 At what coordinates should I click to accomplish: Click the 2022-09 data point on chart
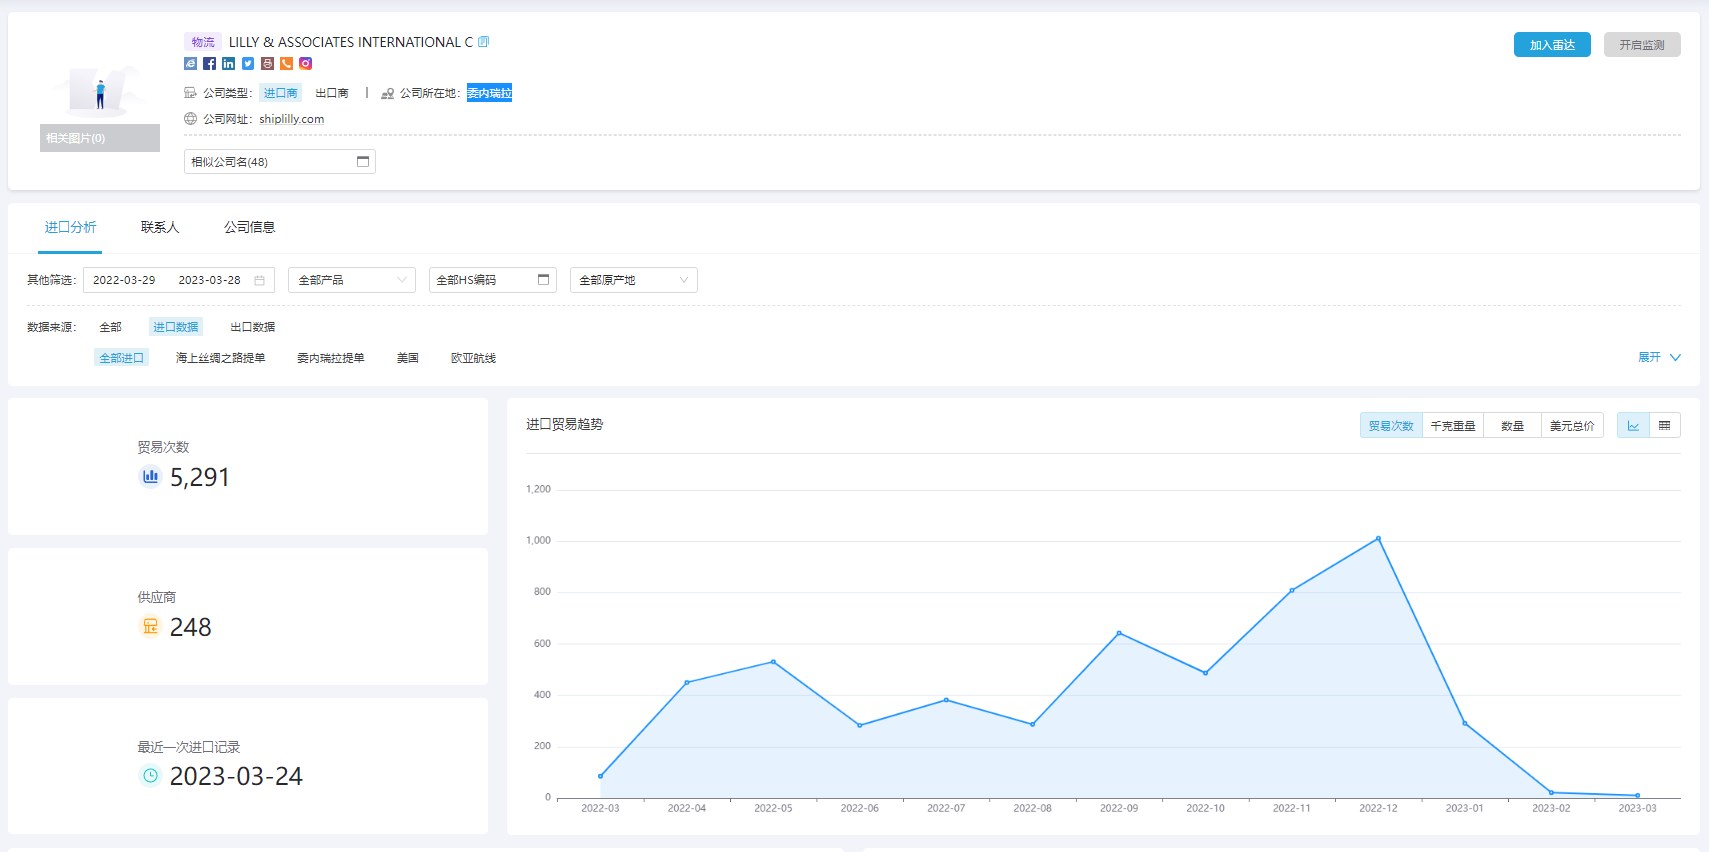click(x=1119, y=633)
